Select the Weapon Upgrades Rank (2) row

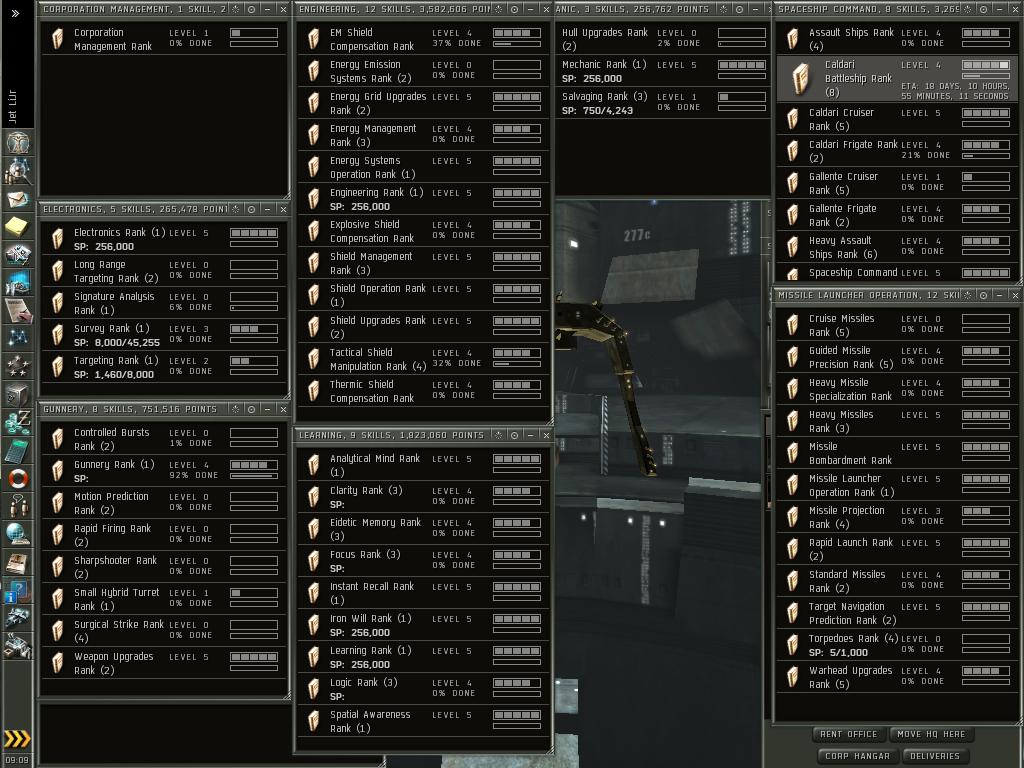(x=163, y=663)
